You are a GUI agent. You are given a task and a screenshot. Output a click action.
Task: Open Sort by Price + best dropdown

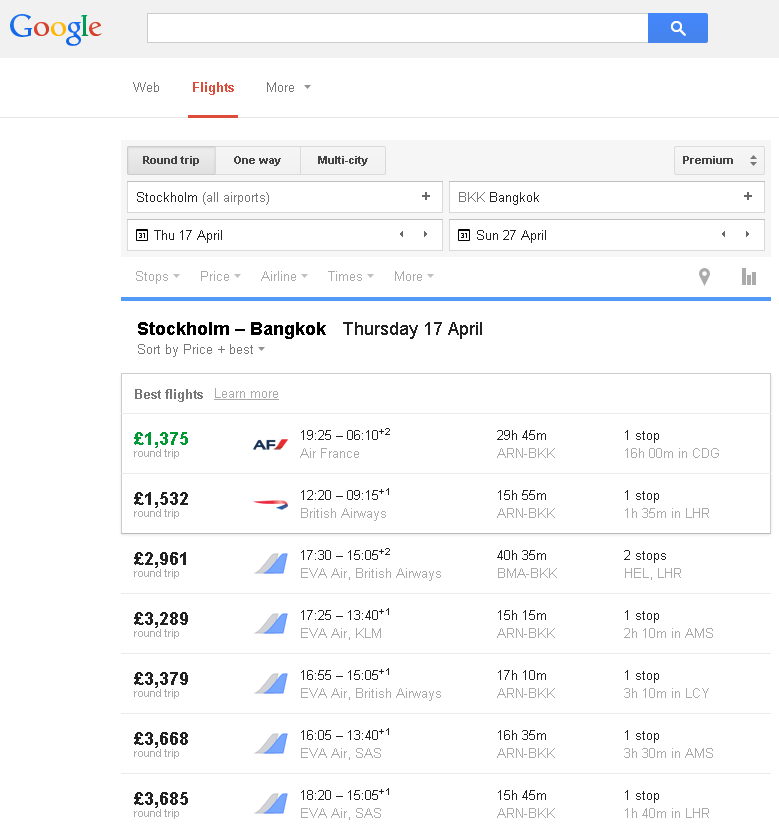coord(201,350)
